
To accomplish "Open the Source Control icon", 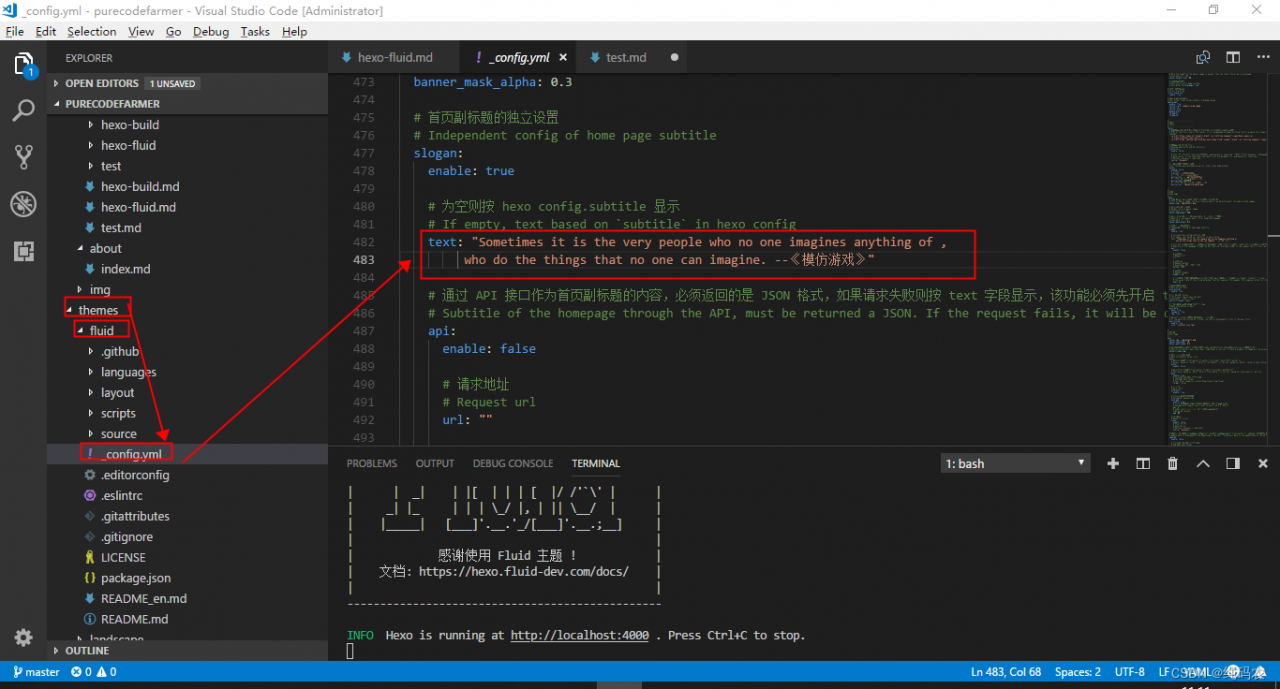I will [23, 156].
